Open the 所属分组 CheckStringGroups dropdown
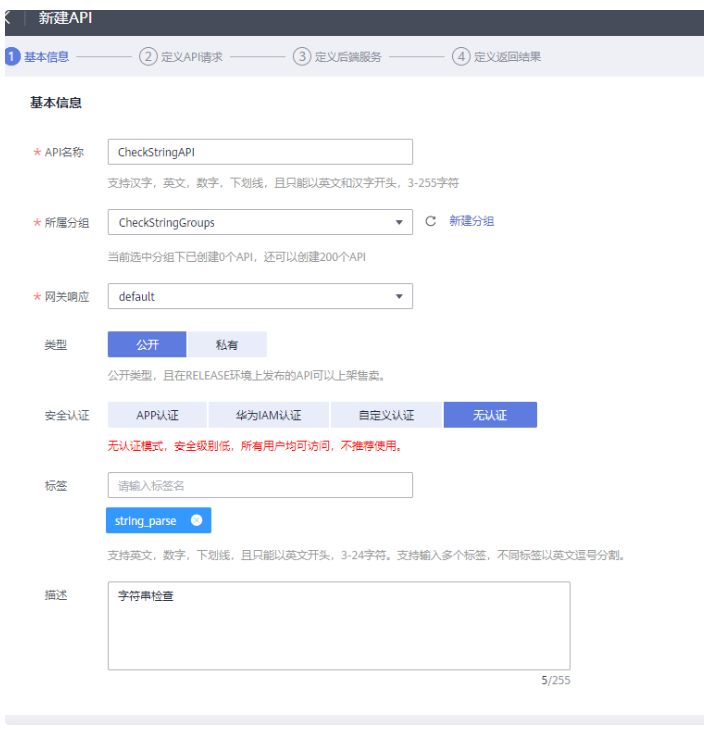The width and height of the screenshot is (704, 729). 260,222
